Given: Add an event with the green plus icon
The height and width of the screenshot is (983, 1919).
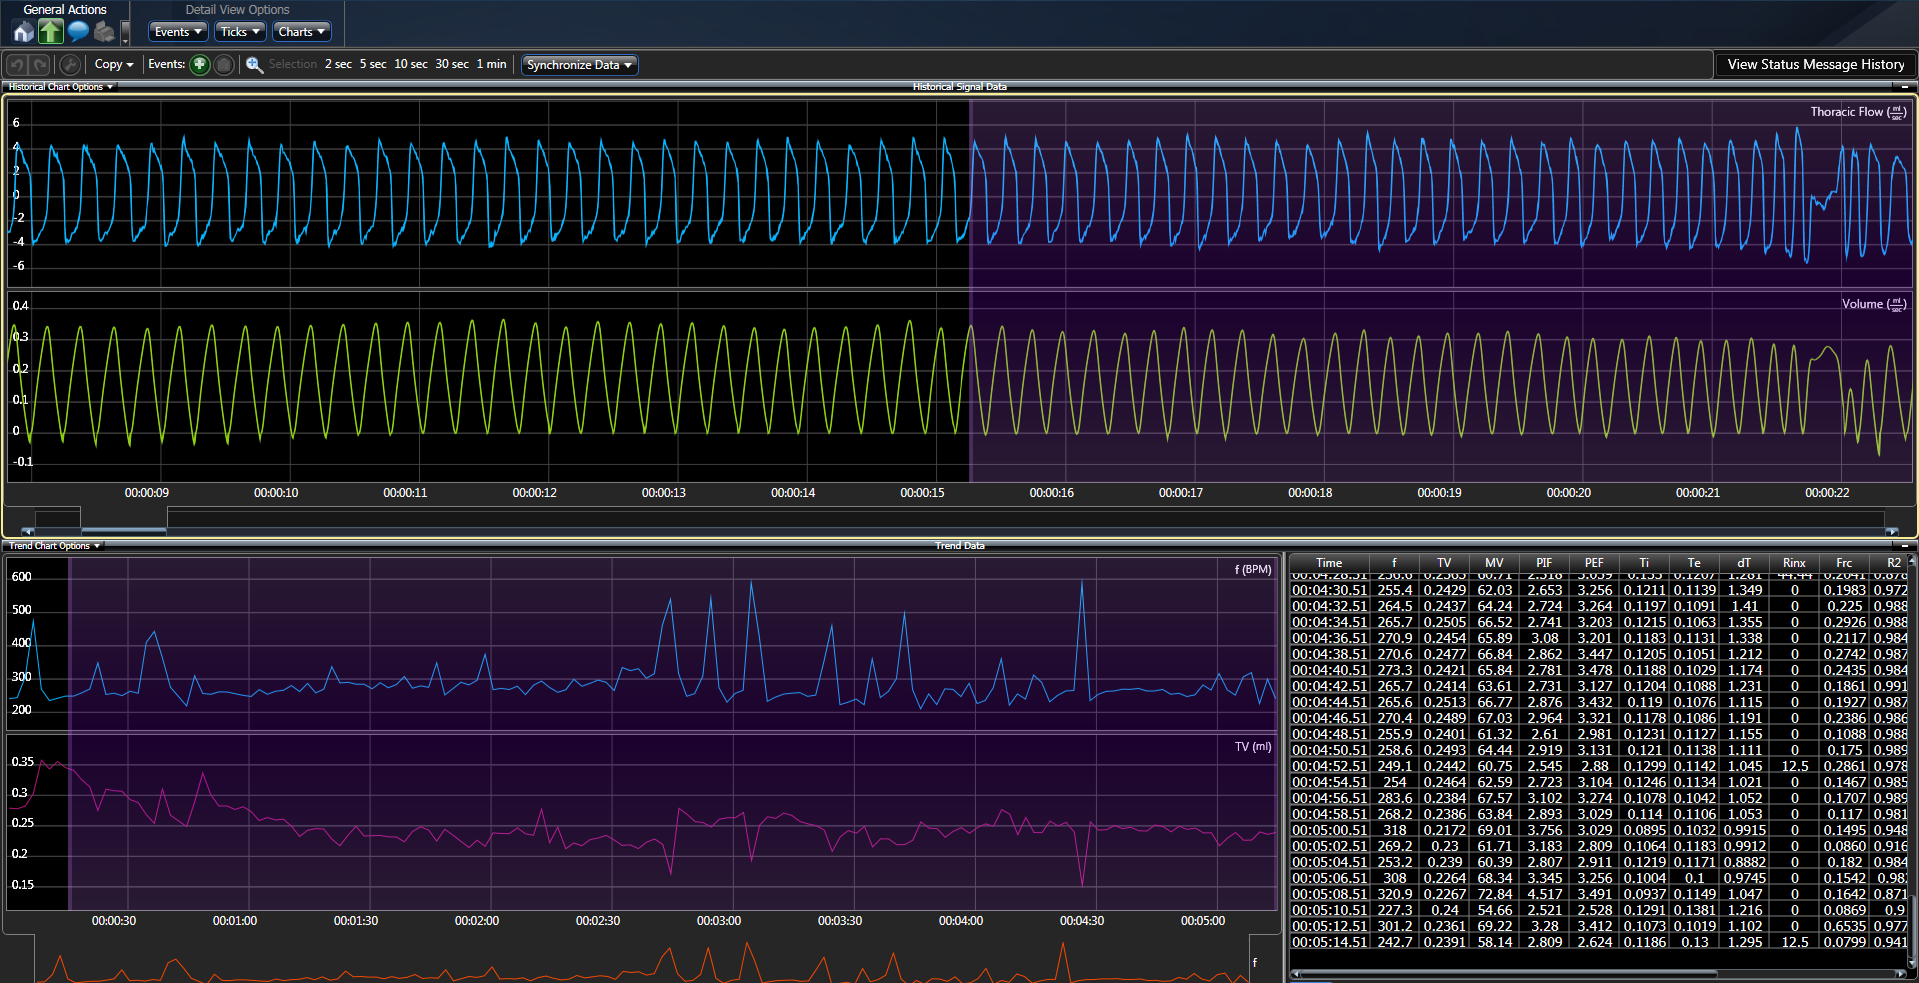Looking at the screenshot, I should click(200, 65).
